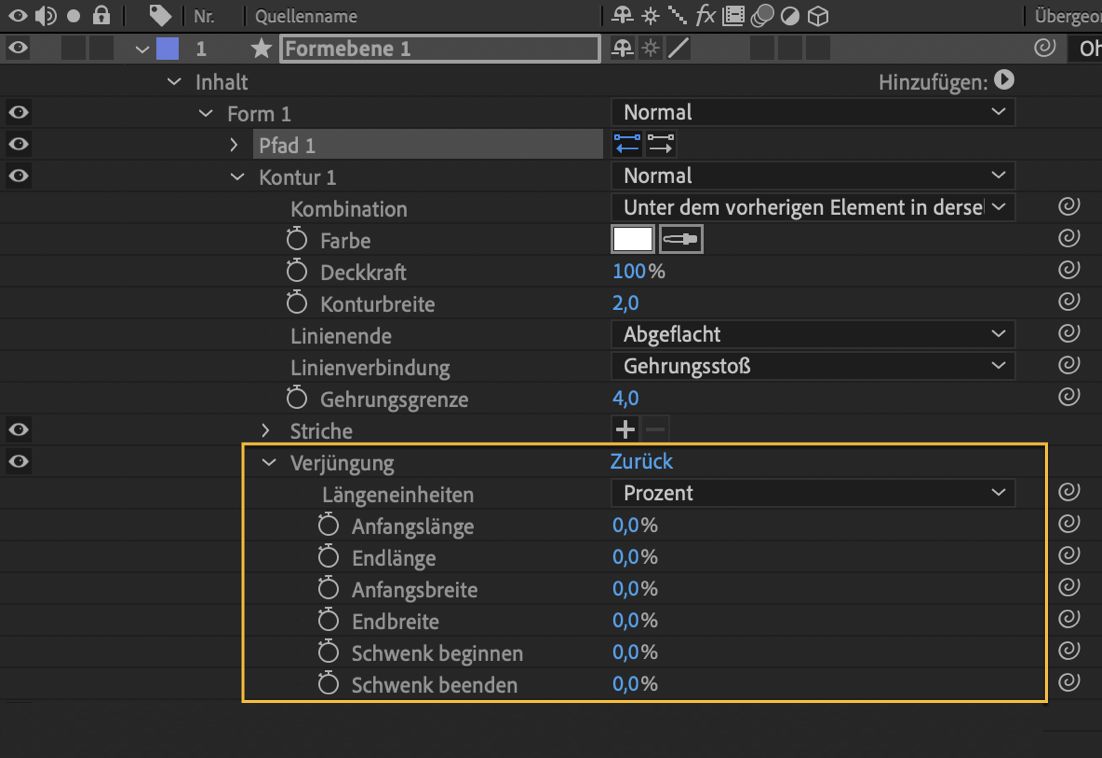Click the reversed path direction icon
The image size is (1102, 758).
(x=627, y=144)
